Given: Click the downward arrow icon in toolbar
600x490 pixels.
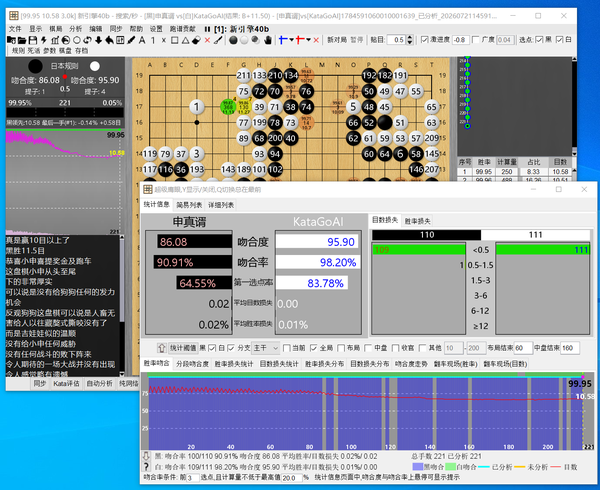Looking at the screenshot, I should coord(98,40).
